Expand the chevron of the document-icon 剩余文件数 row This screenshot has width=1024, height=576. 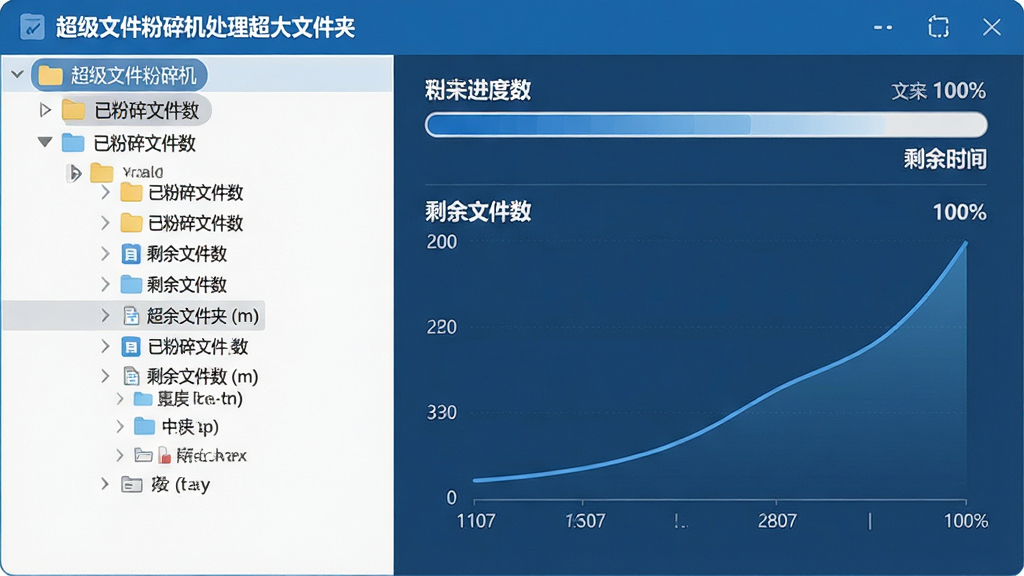coord(105,253)
